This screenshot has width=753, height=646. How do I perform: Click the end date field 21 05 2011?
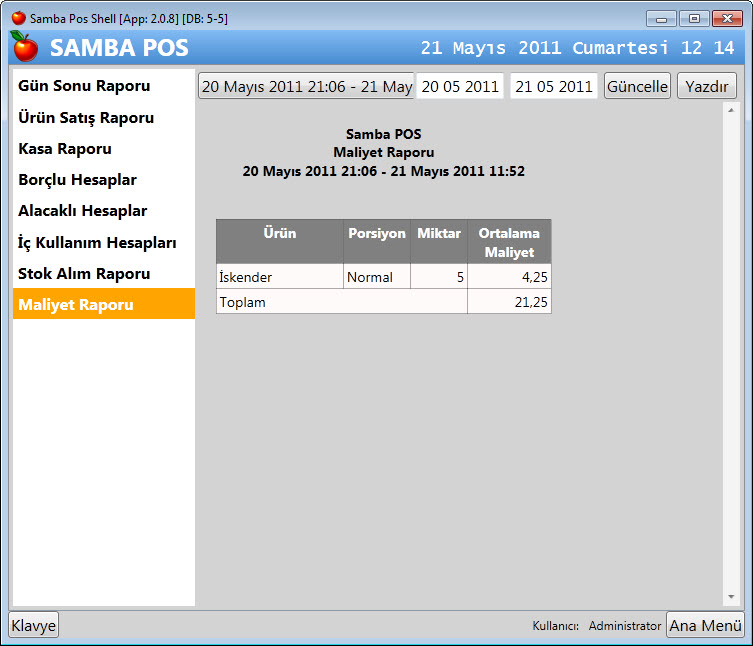554,86
